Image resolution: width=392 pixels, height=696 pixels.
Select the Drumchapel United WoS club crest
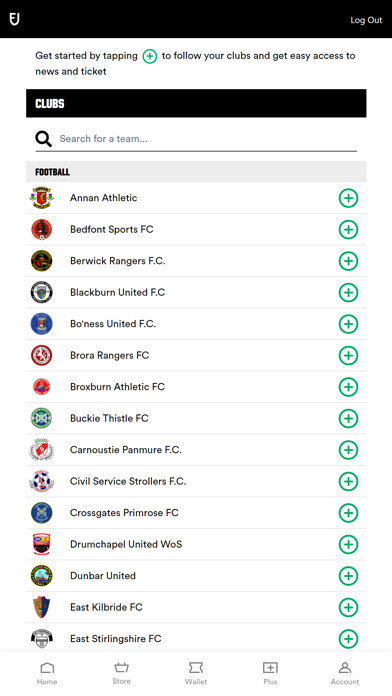[x=42, y=544]
